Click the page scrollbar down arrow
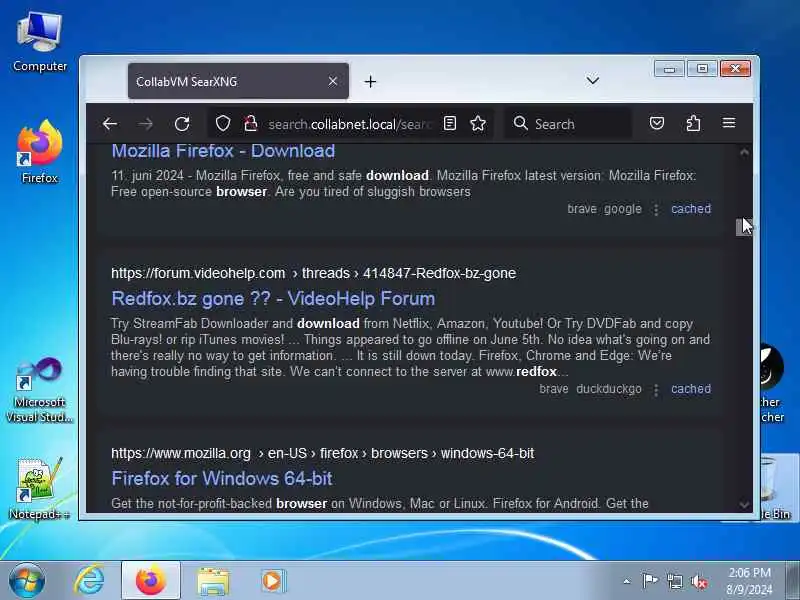The width and height of the screenshot is (800, 600). coord(744,505)
